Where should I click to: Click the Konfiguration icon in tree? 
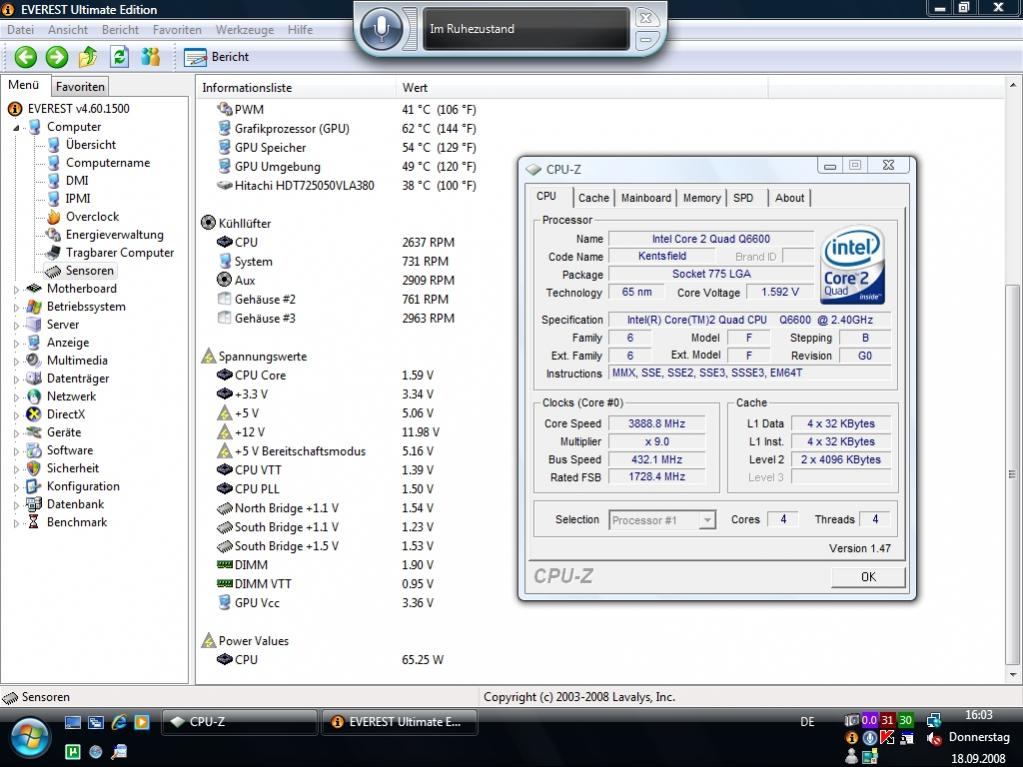[x=33, y=486]
